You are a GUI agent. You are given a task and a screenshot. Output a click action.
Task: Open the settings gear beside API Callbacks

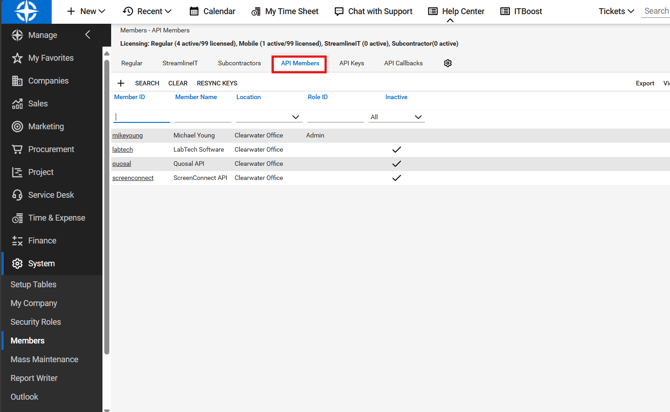[x=448, y=63]
